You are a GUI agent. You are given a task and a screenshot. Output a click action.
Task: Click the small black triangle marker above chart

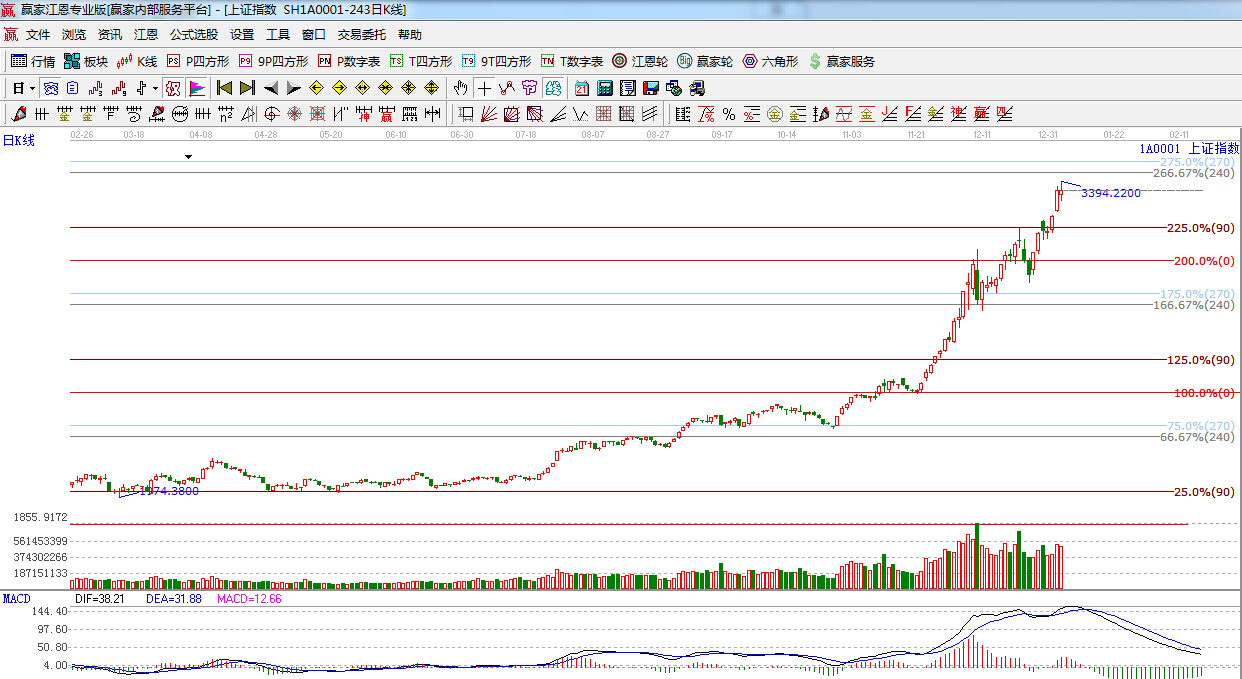pyautogui.click(x=188, y=157)
